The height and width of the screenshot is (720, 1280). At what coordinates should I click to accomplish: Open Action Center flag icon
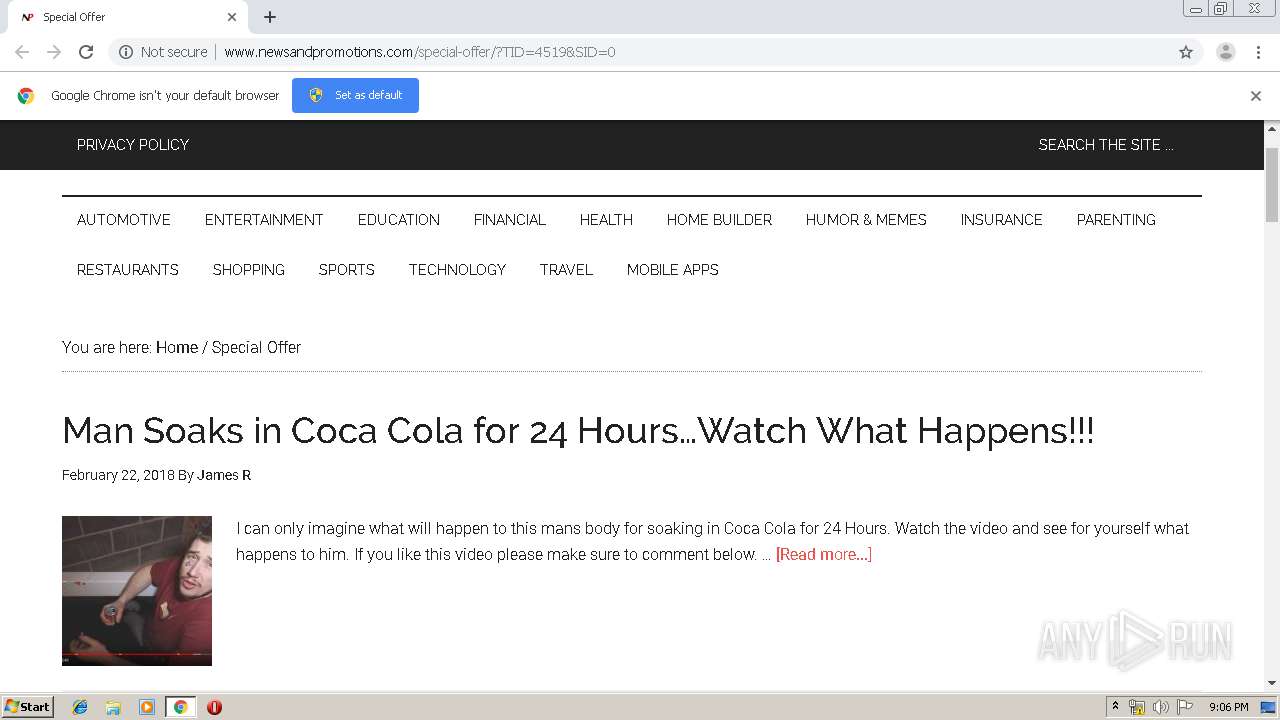pyautogui.click(x=1185, y=707)
